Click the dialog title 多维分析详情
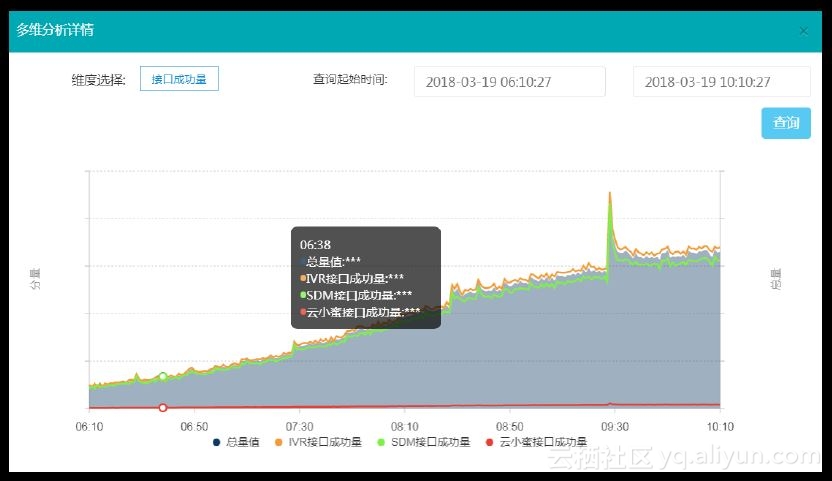The image size is (832, 481). [x=55, y=30]
